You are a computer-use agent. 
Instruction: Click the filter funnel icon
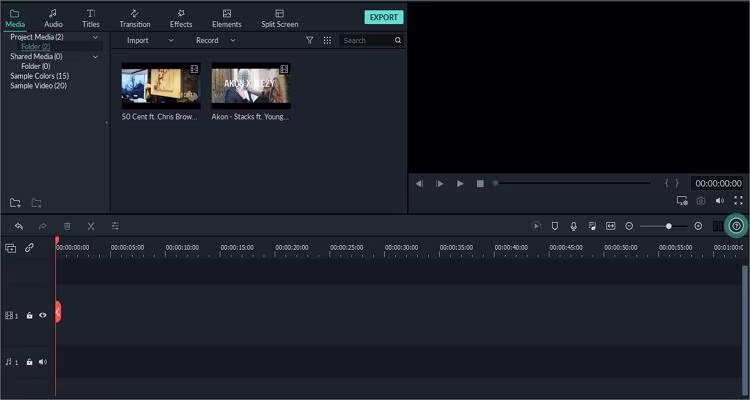pyautogui.click(x=309, y=41)
